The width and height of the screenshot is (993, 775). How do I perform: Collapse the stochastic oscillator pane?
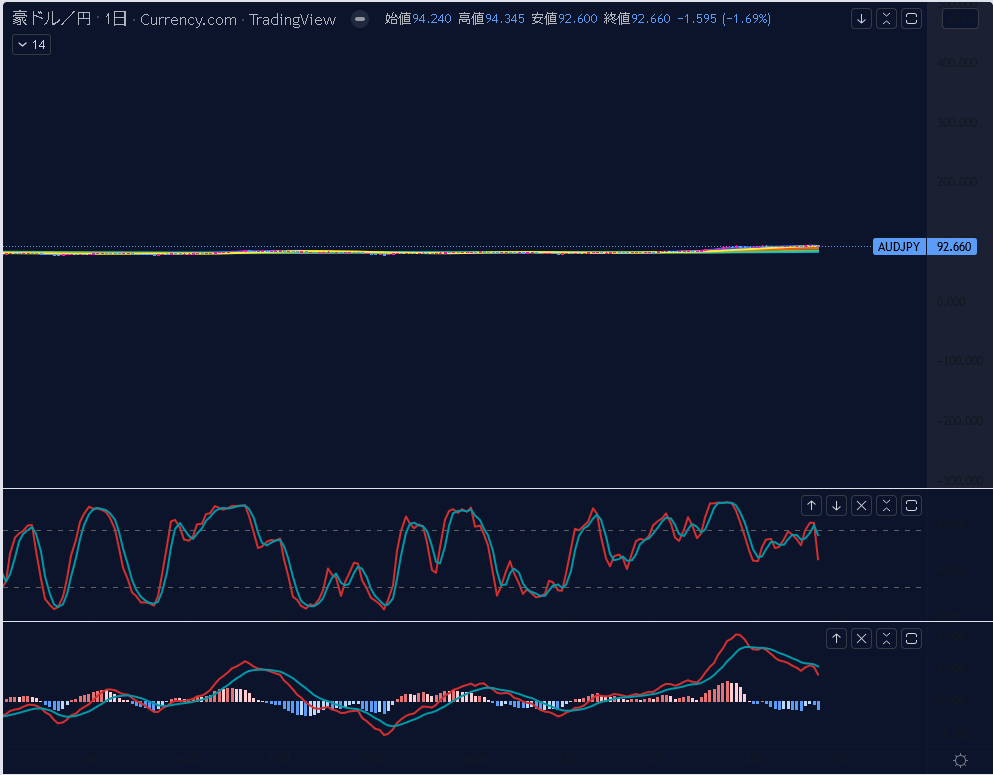[886, 505]
